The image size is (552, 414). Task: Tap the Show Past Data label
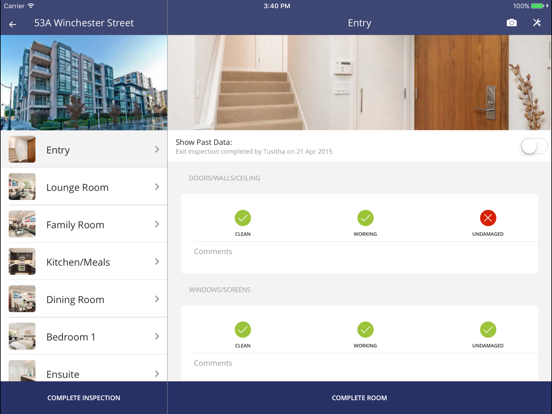pyautogui.click(x=203, y=142)
